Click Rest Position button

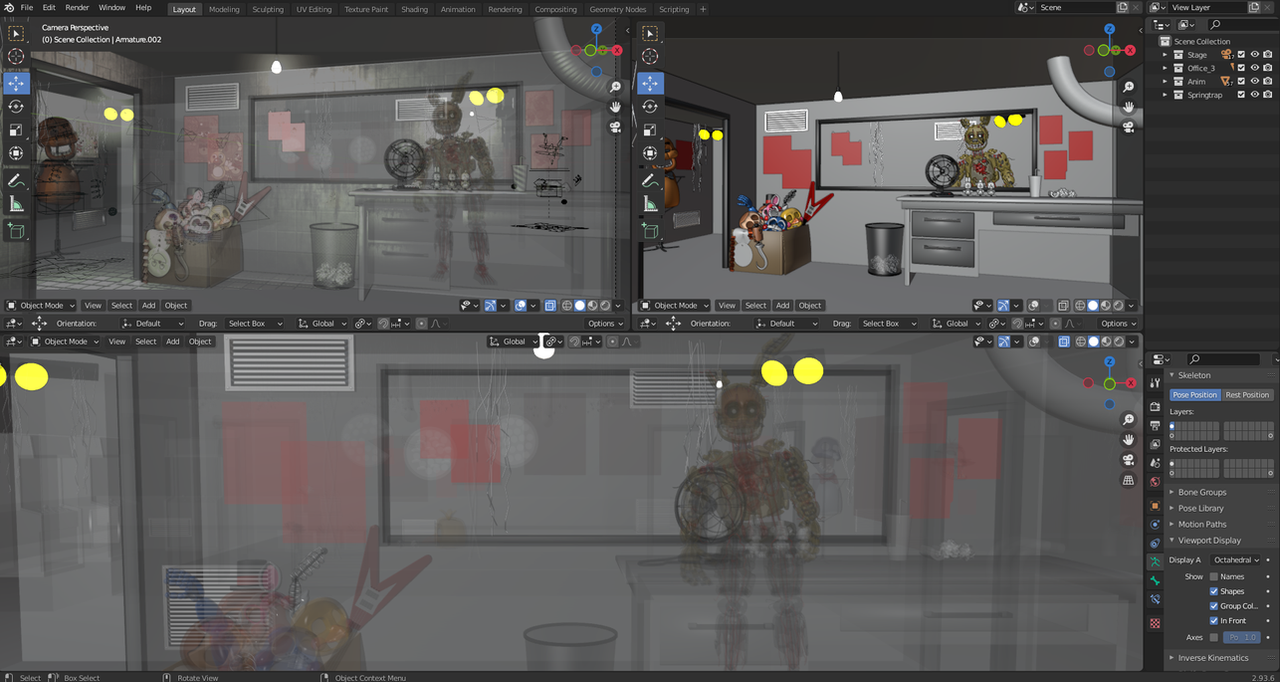tap(1247, 395)
